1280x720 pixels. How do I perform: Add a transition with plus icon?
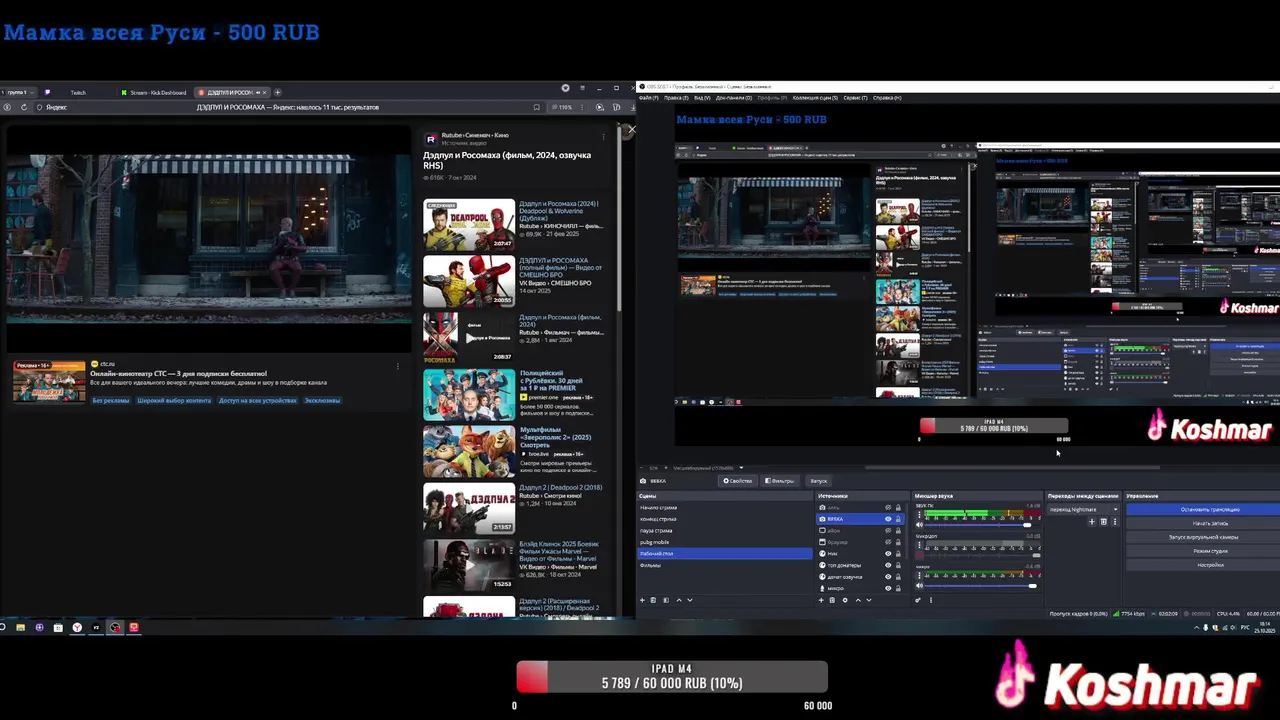pyautogui.click(x=1092, y=521)
